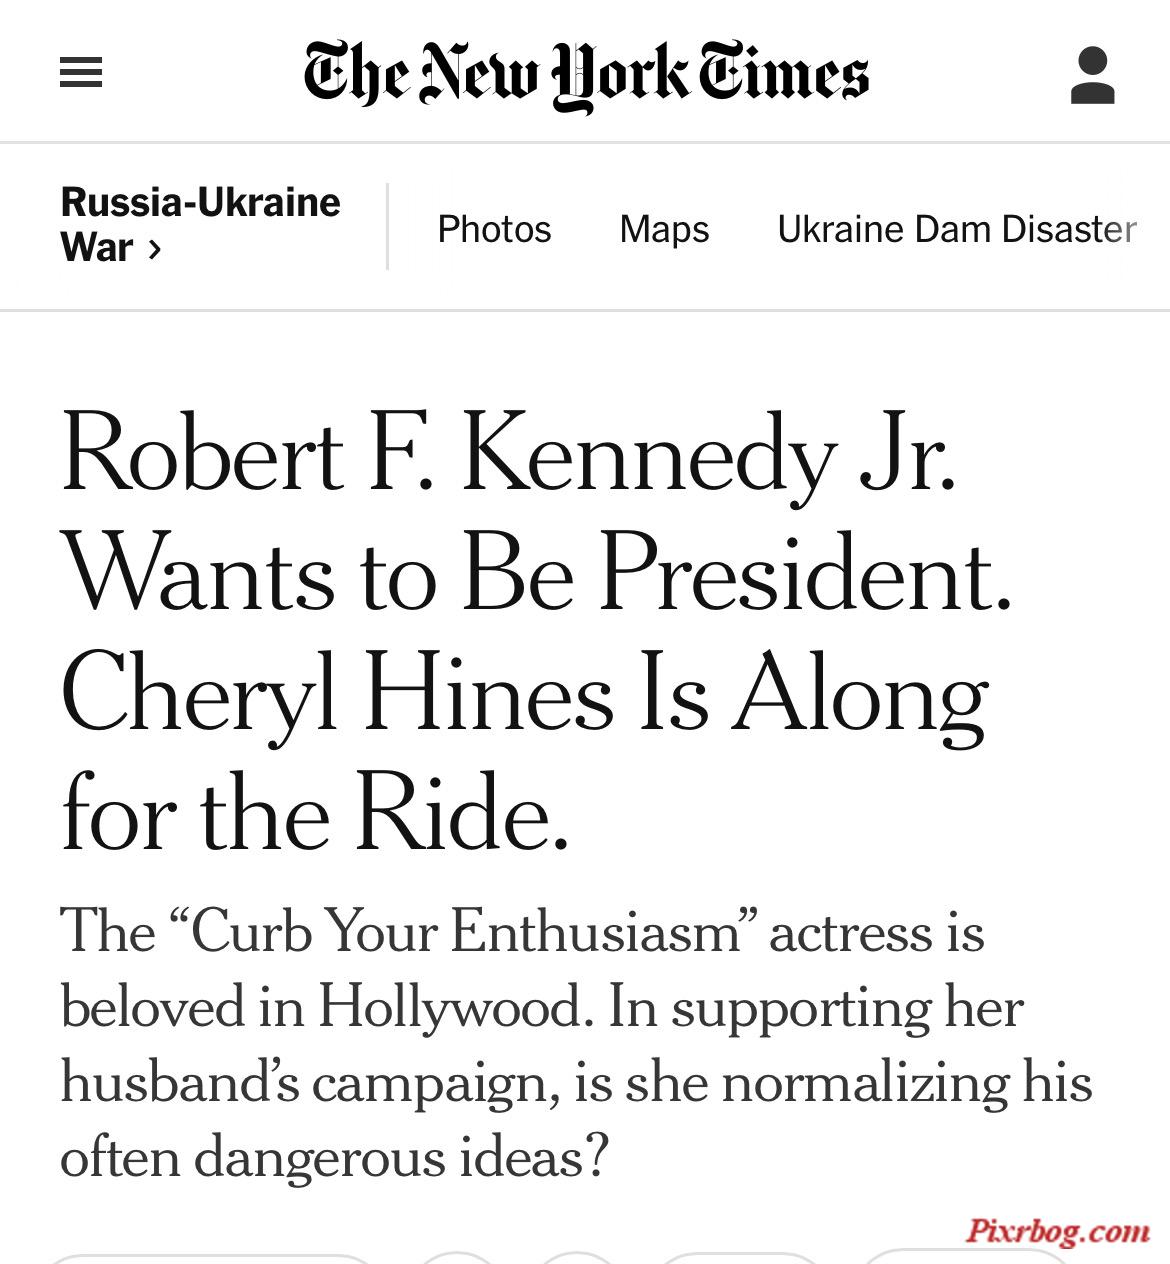Click the 'Cheryl Hines Is Along' headline line
This screenshot has width=1170, height=1264.
(525, 697)
